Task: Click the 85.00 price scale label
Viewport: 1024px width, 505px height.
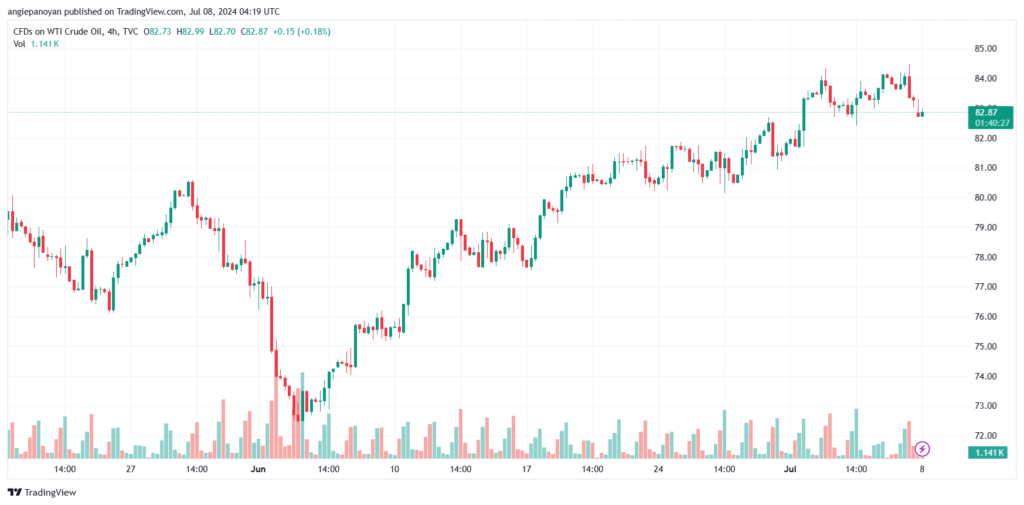Action: [986, 49]
